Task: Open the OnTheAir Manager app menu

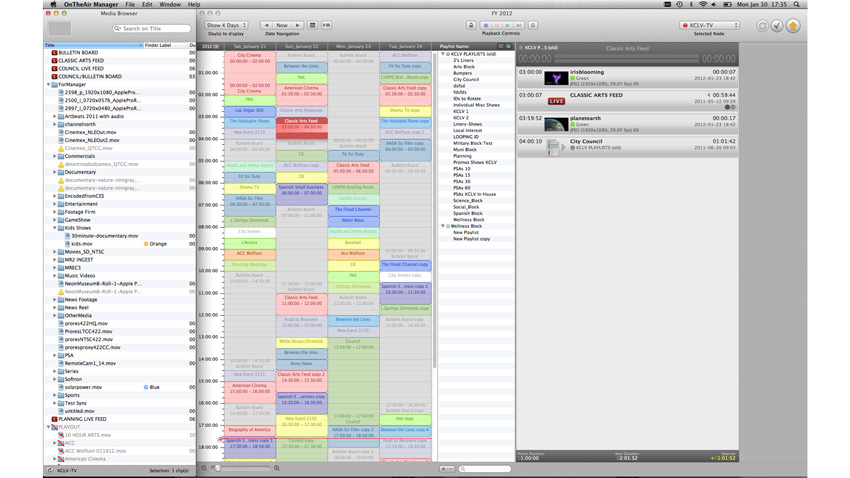Action: [91, 4]
